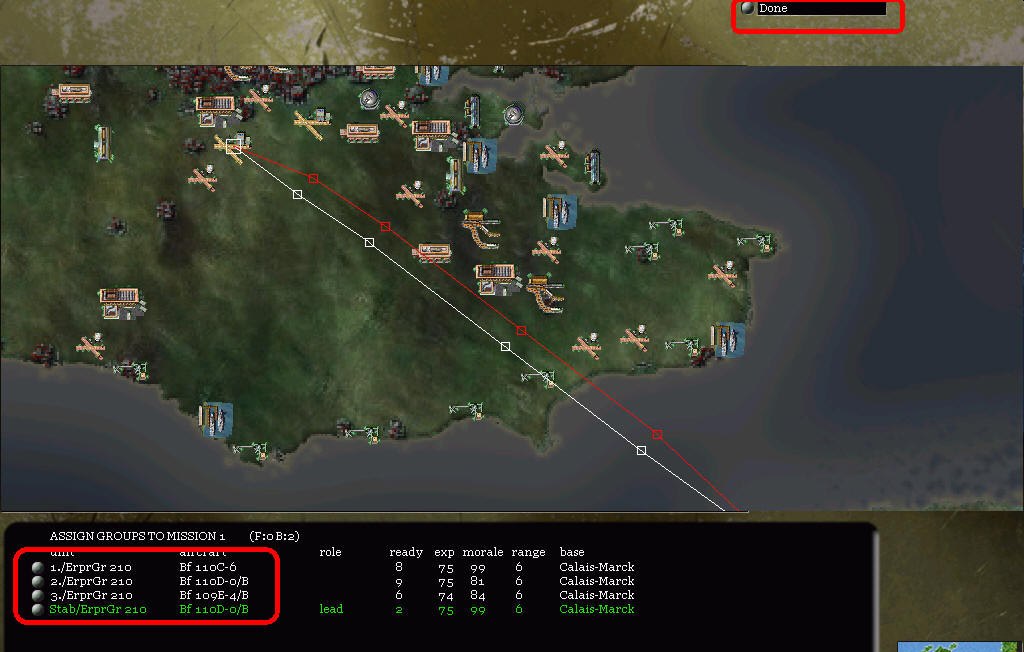Click the harbor icon on the far eastern coast
The image size is (1024, 652).
point(728,340)
